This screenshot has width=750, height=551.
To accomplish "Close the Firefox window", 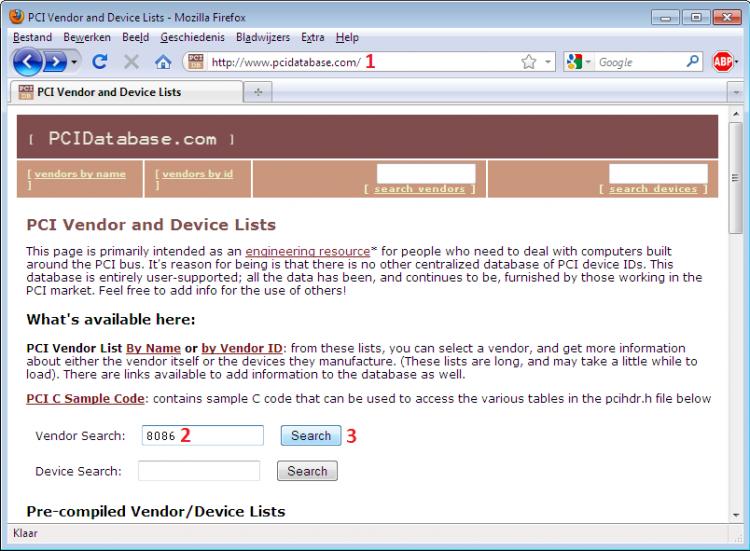I will pos(727,18).
